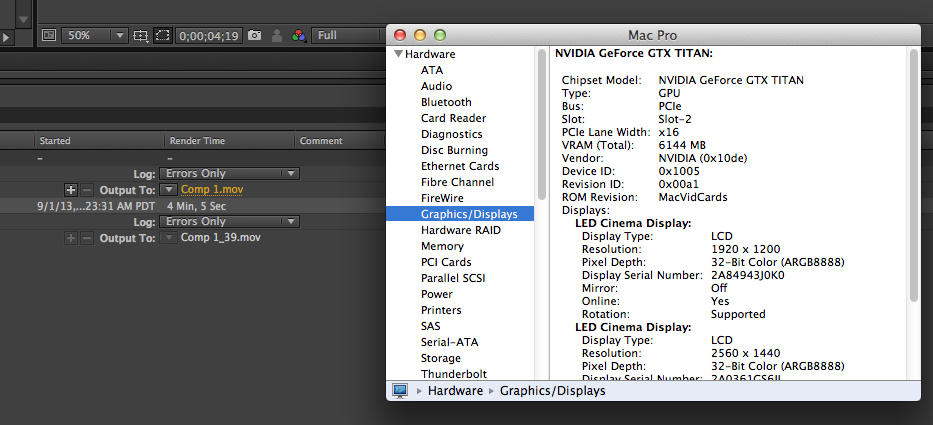Click Hardware in the bottom path bar

click(x=455, y=391)
